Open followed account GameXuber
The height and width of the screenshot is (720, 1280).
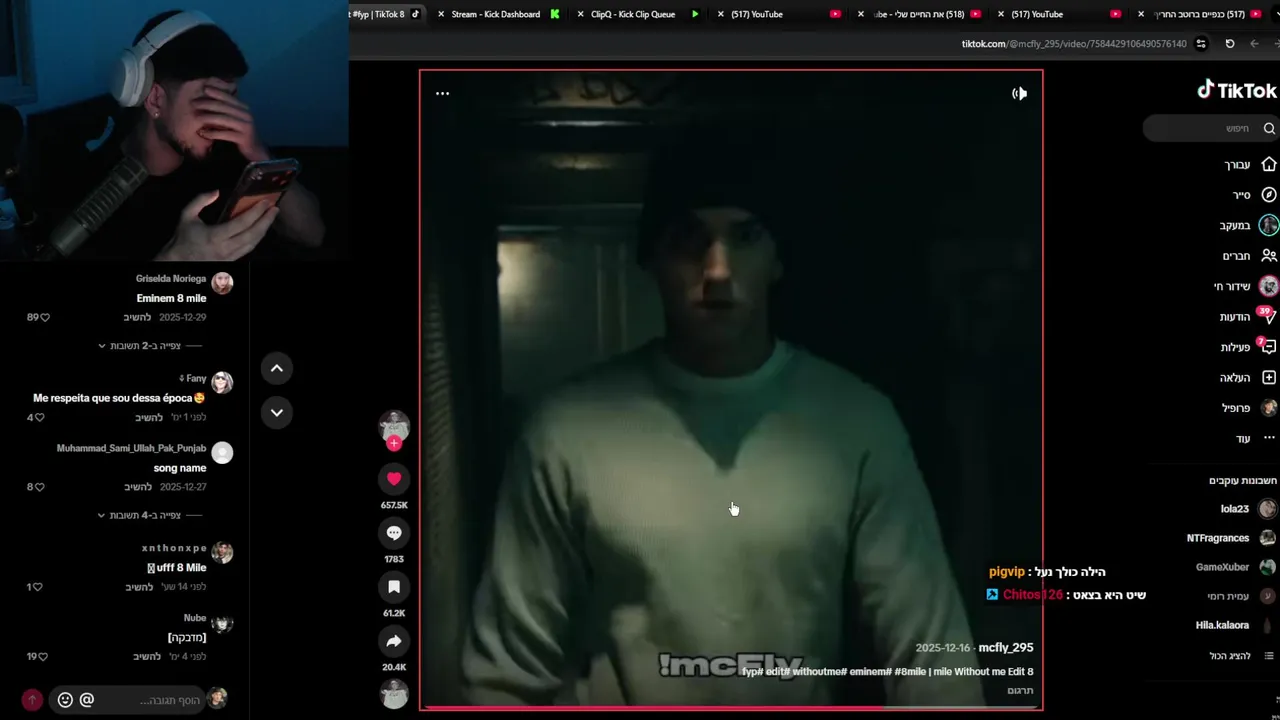coord(1236,567)
